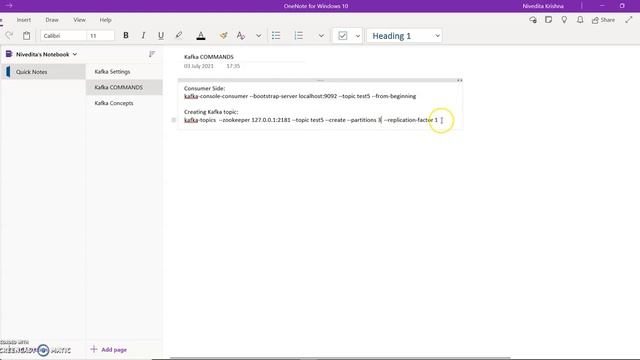Expand paragraph formatting options
This screenshot has height=360, width=640.
click(321, 36)
